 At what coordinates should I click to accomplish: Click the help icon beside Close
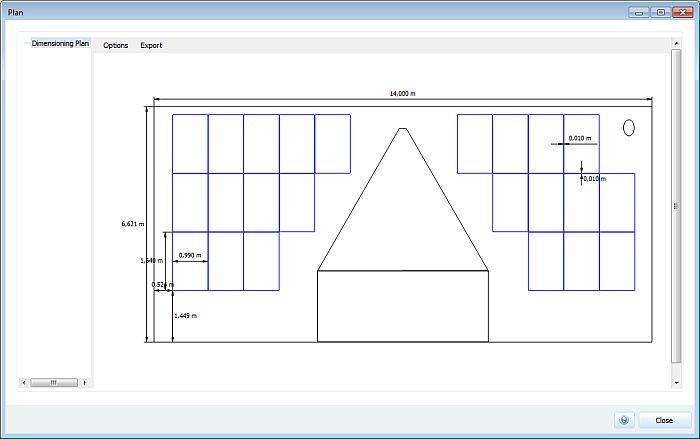pyautogui.click(x=624, y=420)
